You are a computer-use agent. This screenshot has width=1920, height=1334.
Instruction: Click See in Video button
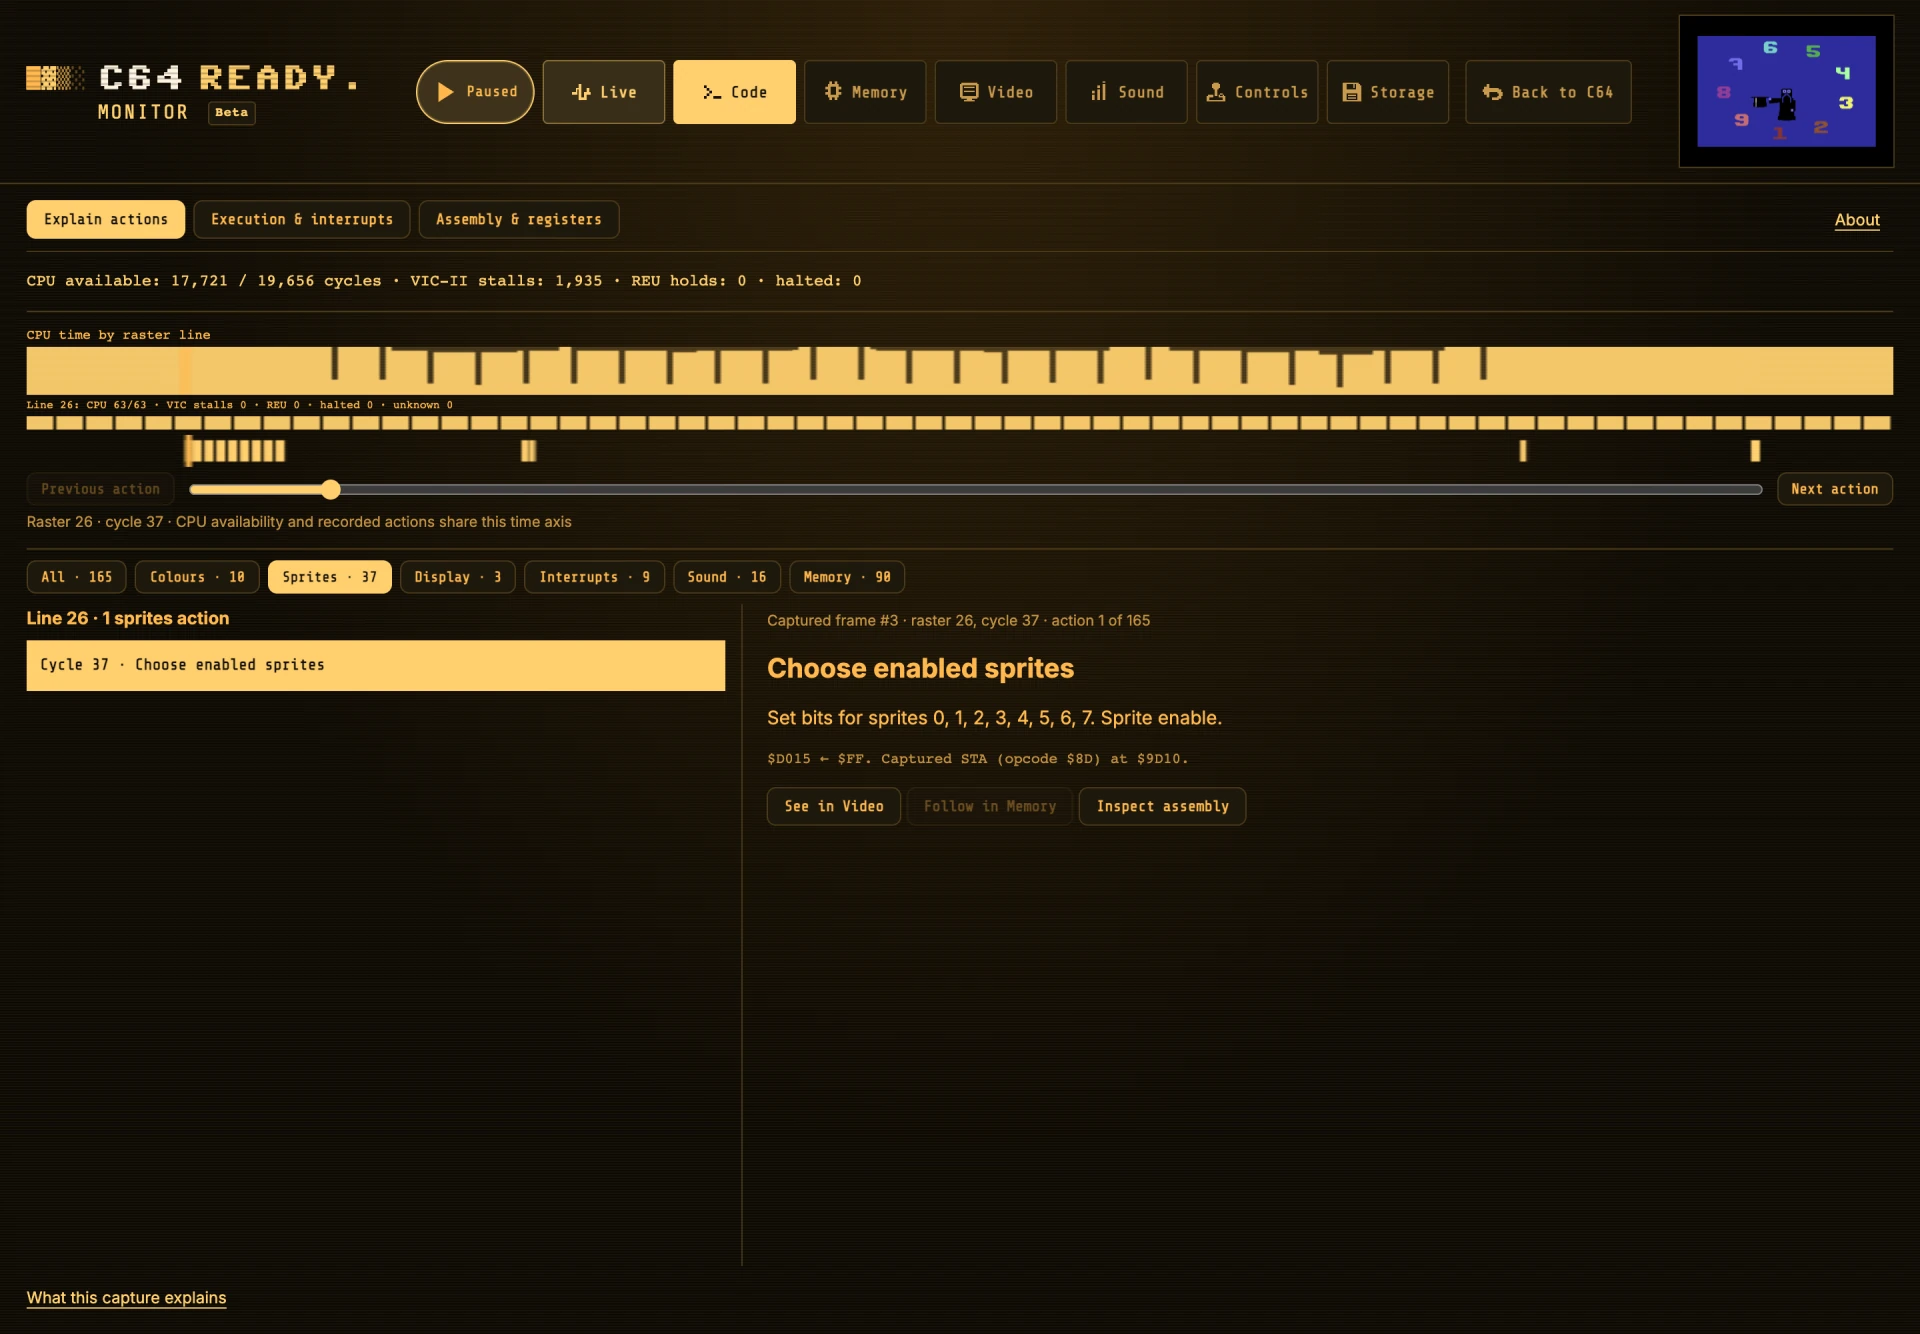click(834, 806)
